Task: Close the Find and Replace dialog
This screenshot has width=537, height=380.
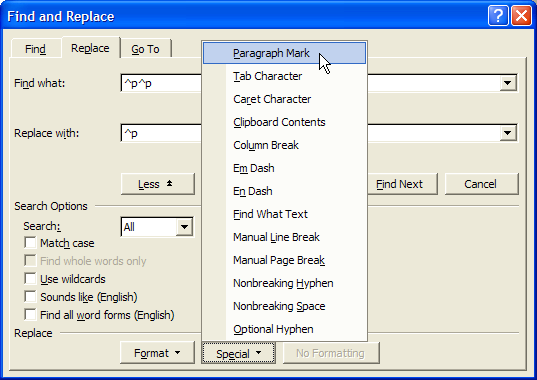Action: pyautogui.click(x=521, y=16)
